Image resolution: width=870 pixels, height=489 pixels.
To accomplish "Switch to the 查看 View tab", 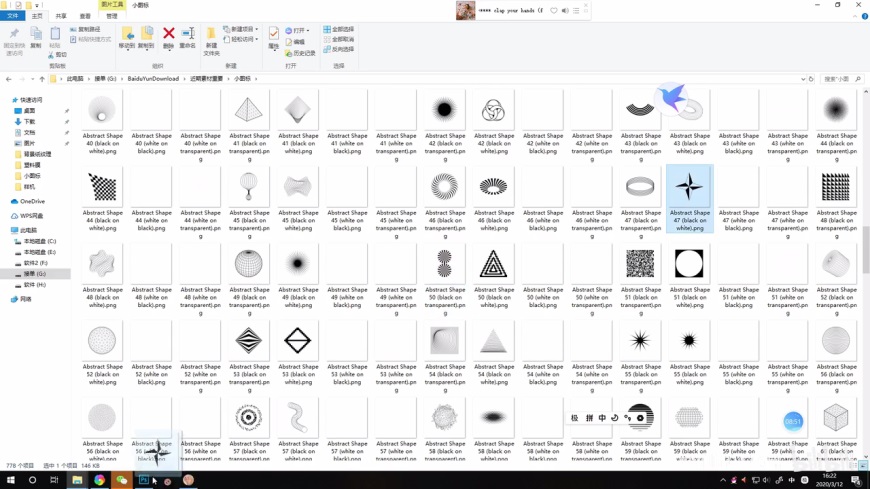I will point(85,16).
